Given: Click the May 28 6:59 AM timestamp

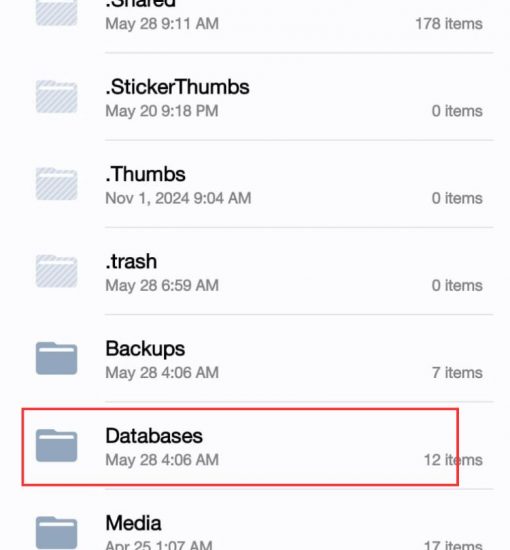Looking at the screenshot, I should click(162, 286).
